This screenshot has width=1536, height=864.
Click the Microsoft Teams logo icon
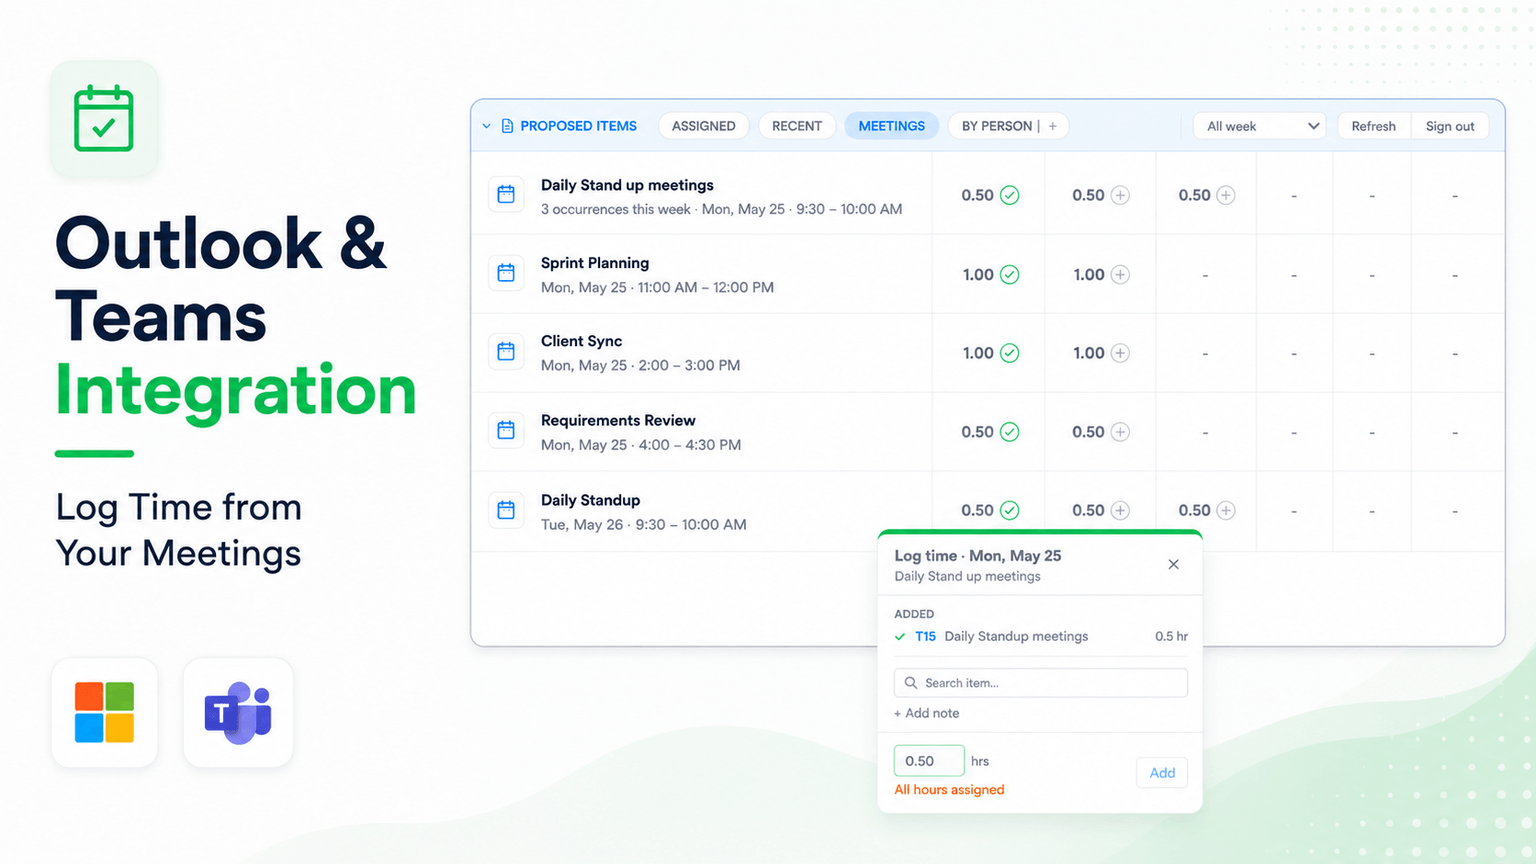[238, 712]
